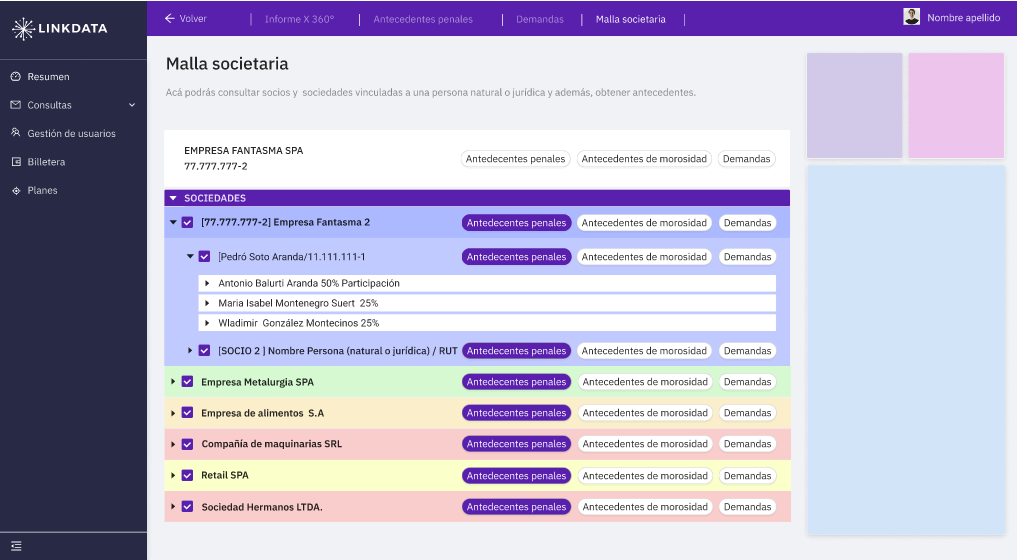Image resolution: width=1017 pixels, height=560 pixels.
Task: Expand the SOCIO 2 row arrow
Action: point(190,350)
